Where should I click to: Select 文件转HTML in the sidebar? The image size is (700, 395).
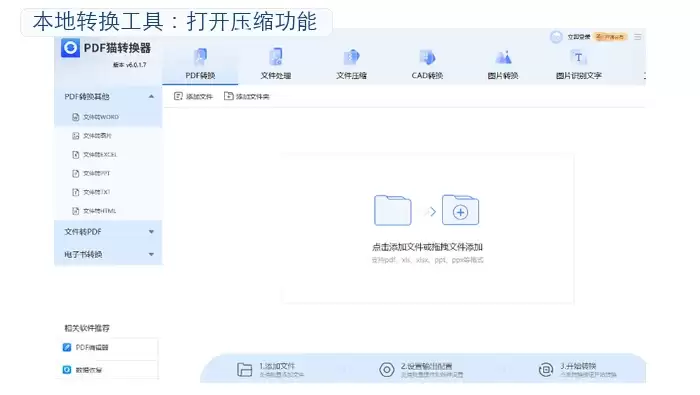(x=108, y=211)
